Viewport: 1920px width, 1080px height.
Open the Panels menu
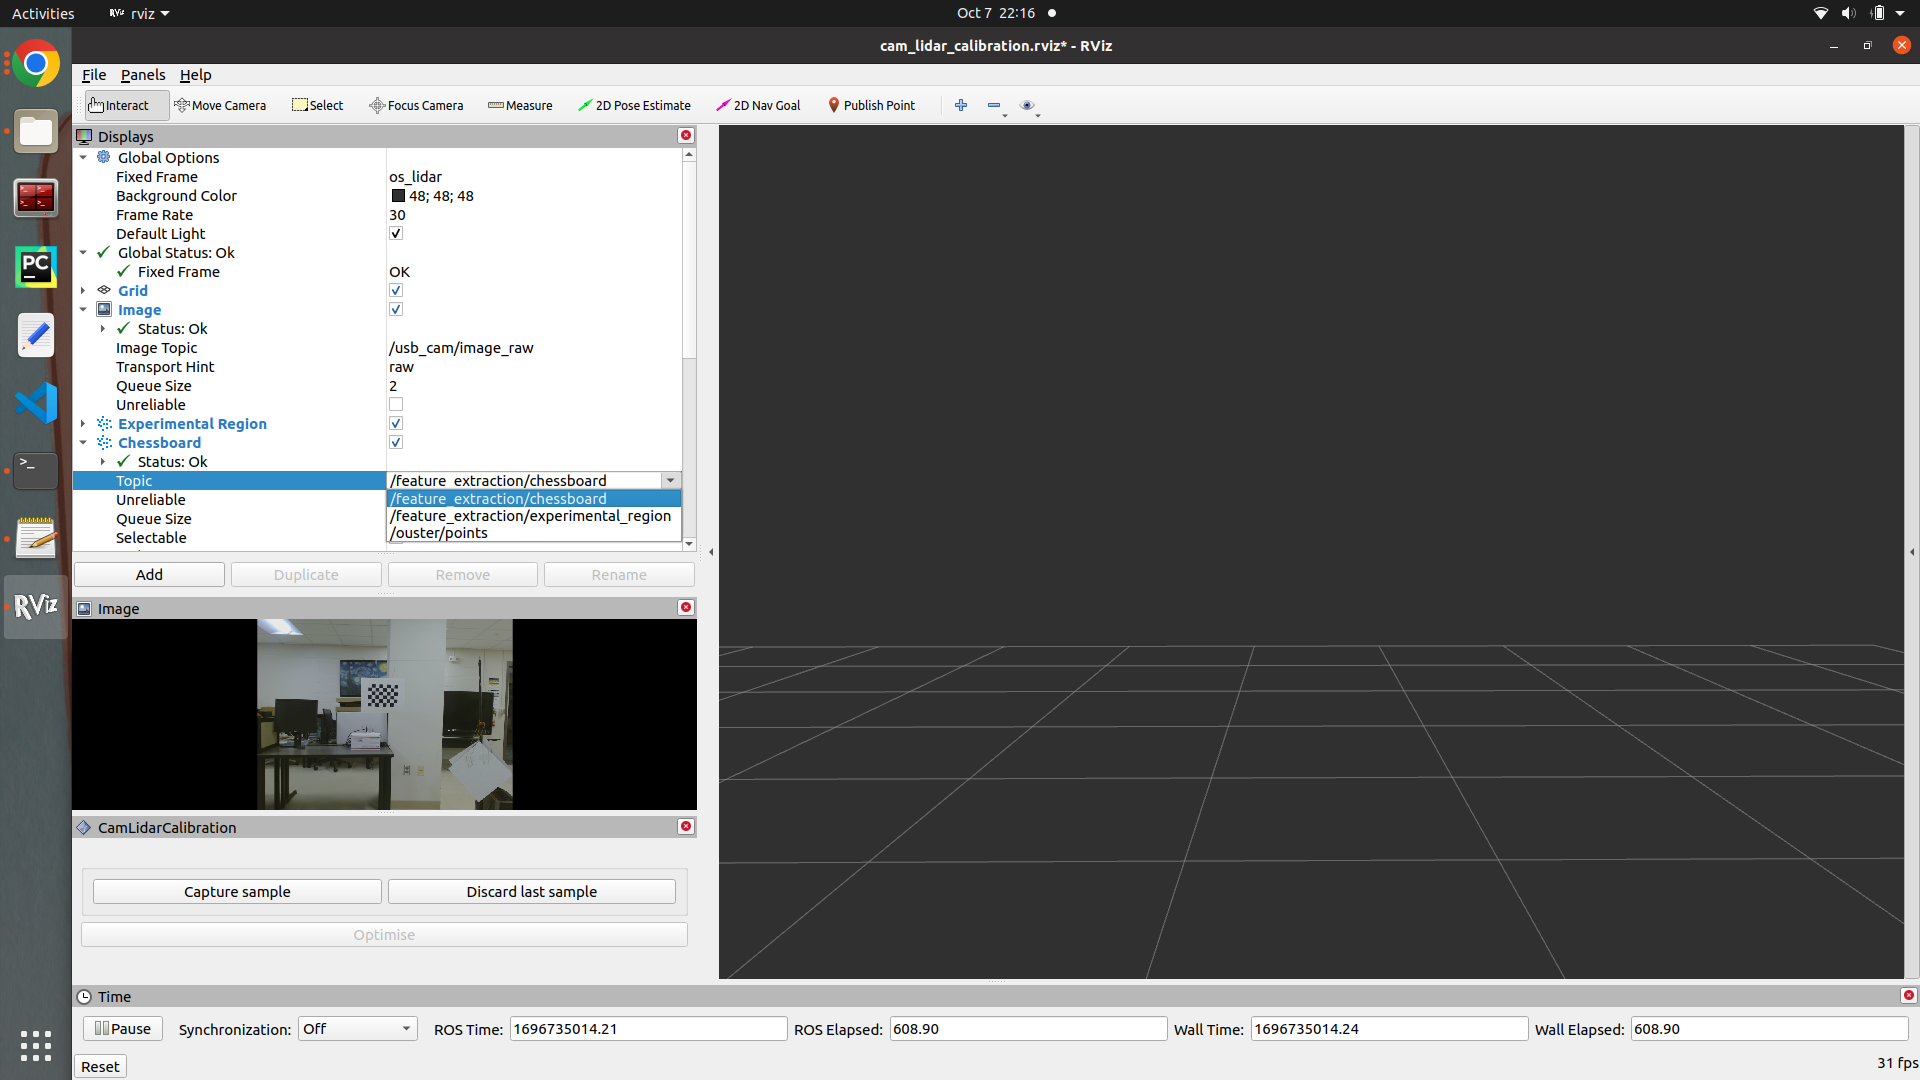143,75
